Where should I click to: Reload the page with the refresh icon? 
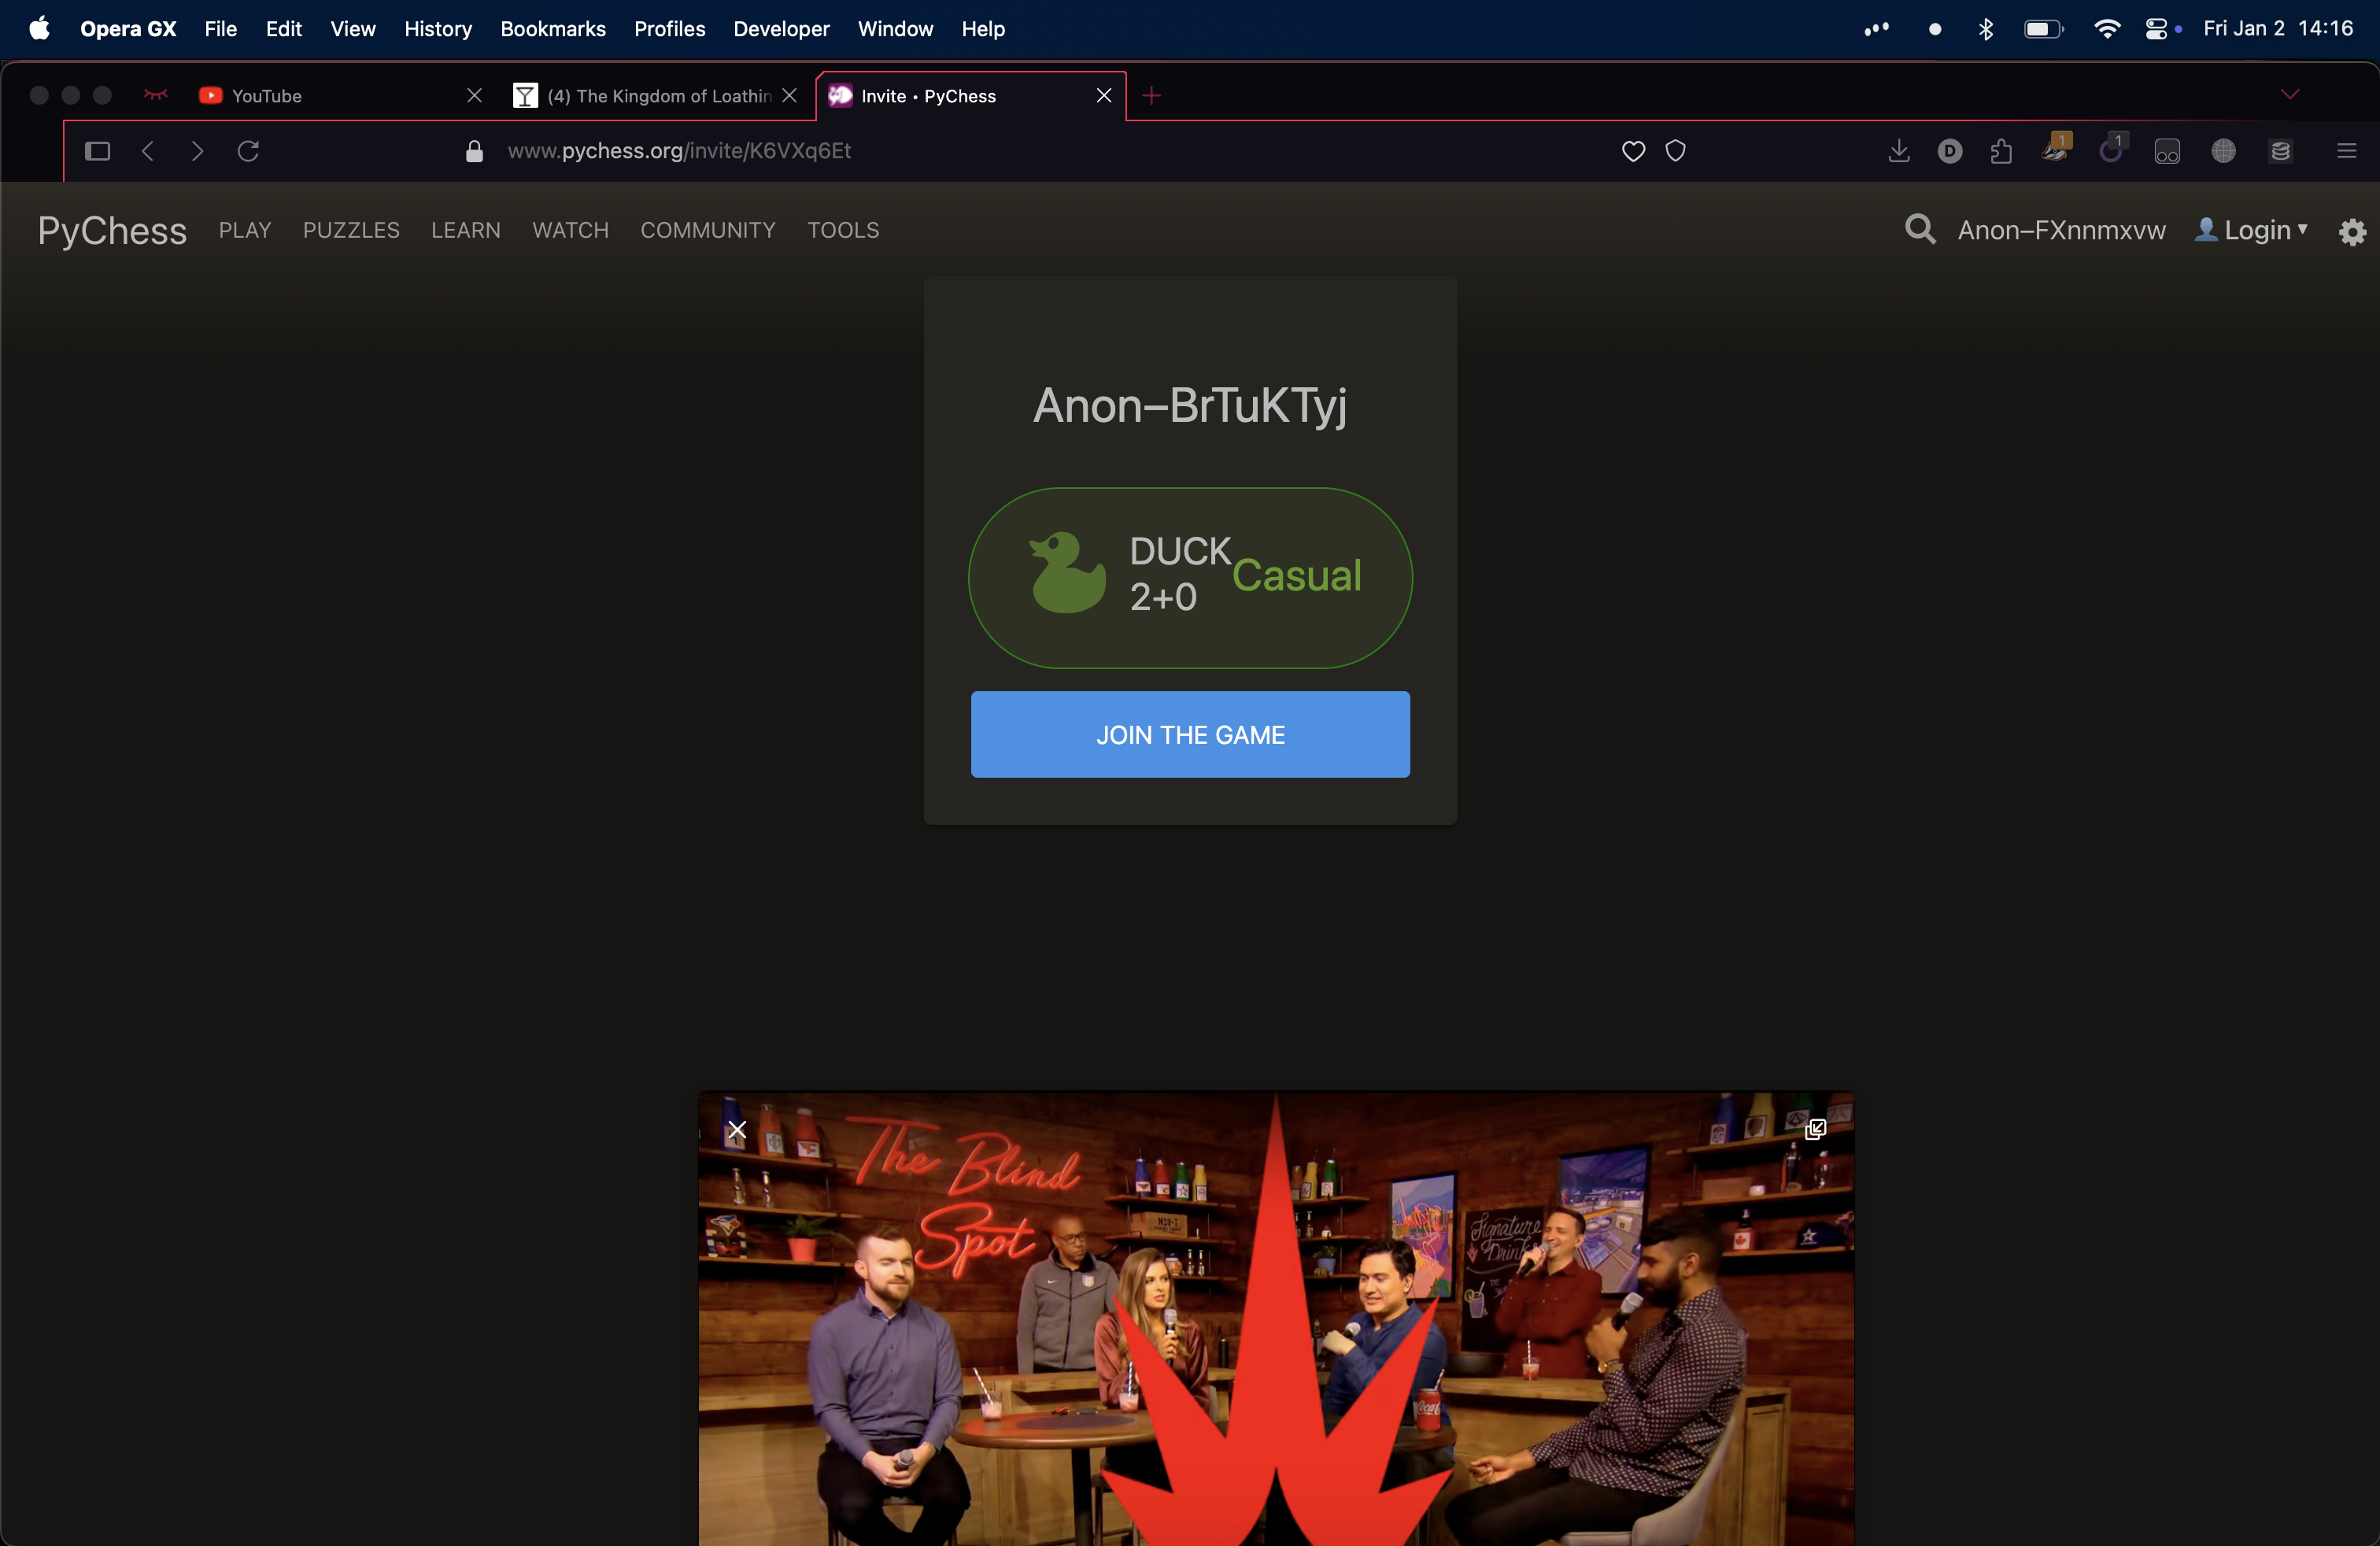248,151
